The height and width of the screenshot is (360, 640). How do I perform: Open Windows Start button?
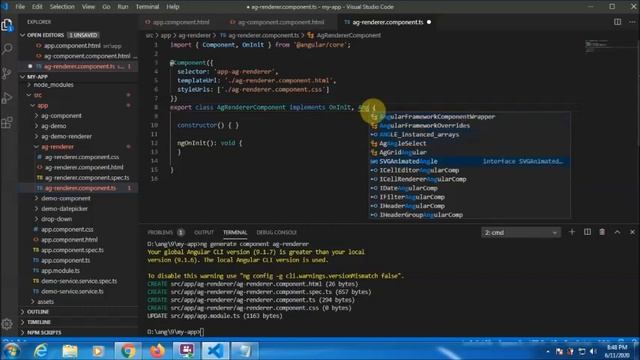[x=11, y=351]
